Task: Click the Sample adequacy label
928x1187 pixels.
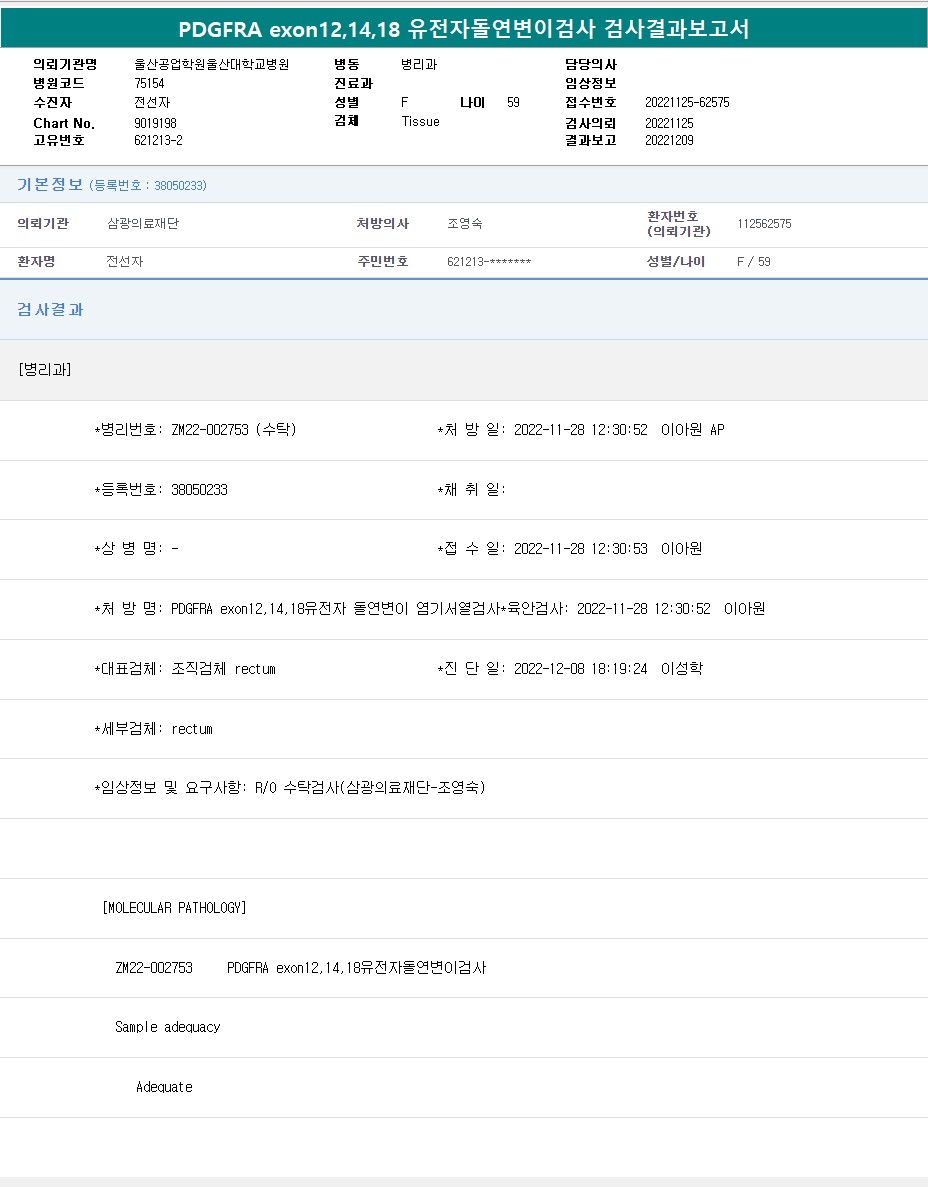Action: (x=167, y=1027)
